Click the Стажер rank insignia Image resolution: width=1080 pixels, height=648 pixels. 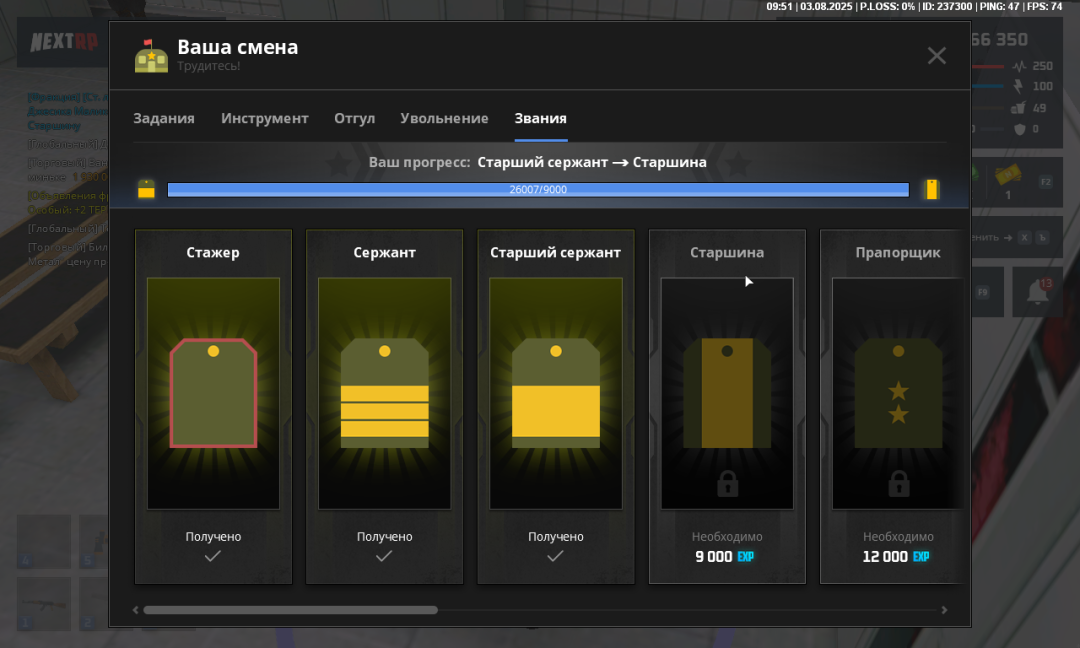coord(214,393)
